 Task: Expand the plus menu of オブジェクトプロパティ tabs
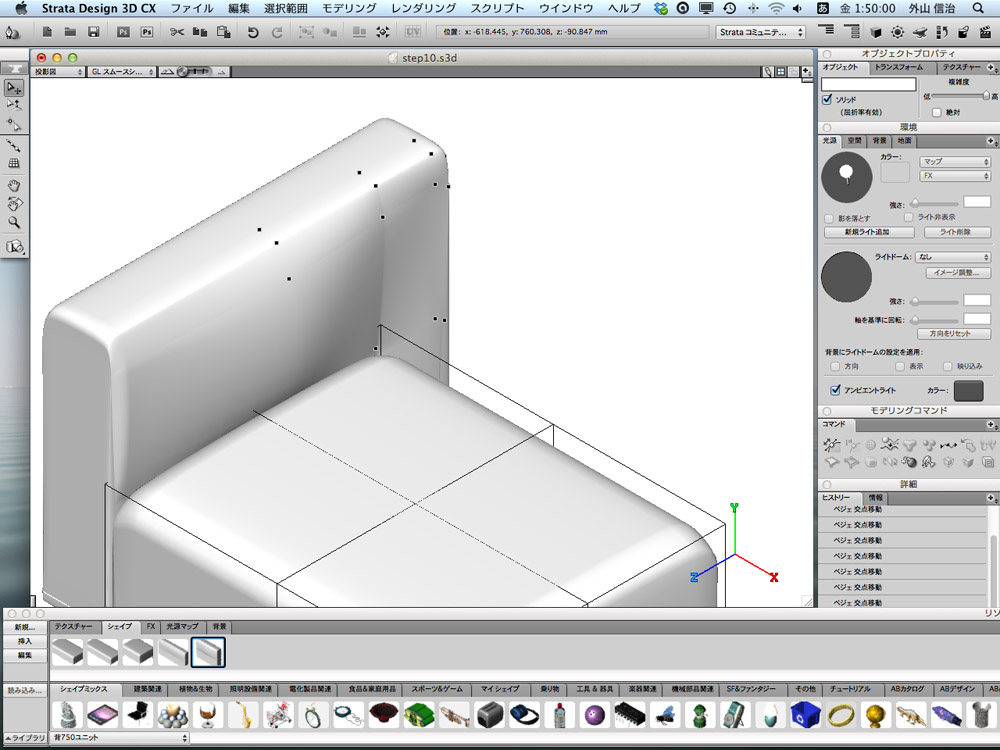[992, 67]
